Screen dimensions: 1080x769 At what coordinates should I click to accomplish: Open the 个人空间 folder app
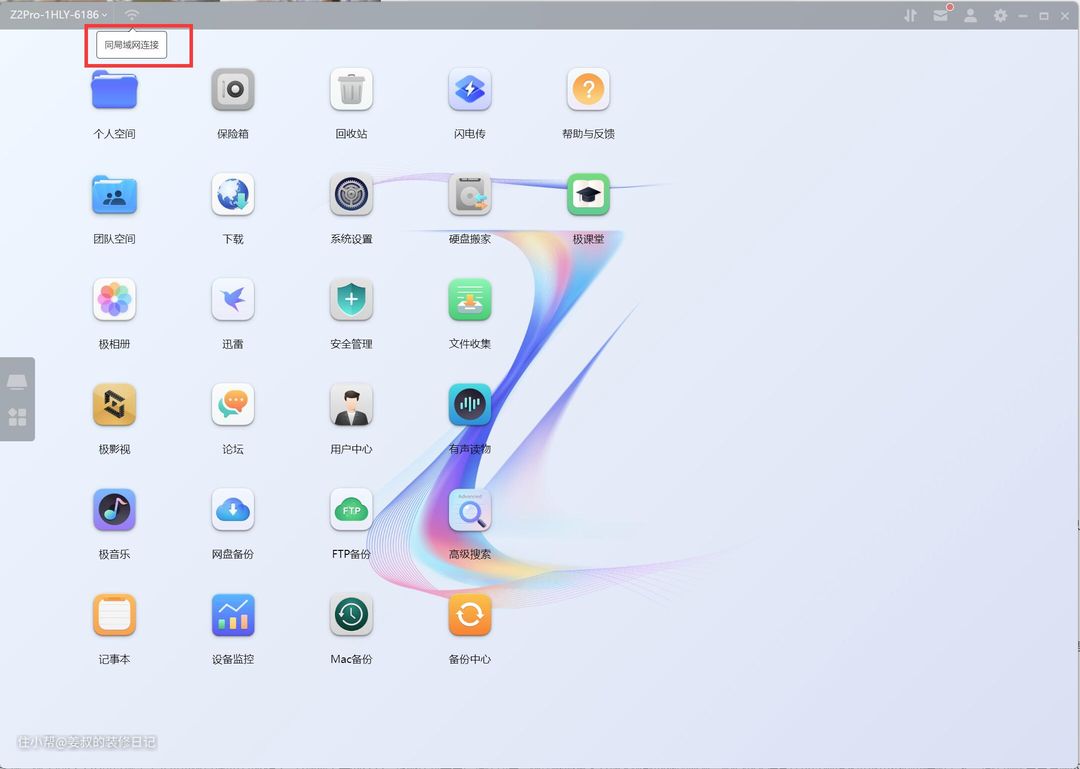pyautogui.click(x=114, y=90)
